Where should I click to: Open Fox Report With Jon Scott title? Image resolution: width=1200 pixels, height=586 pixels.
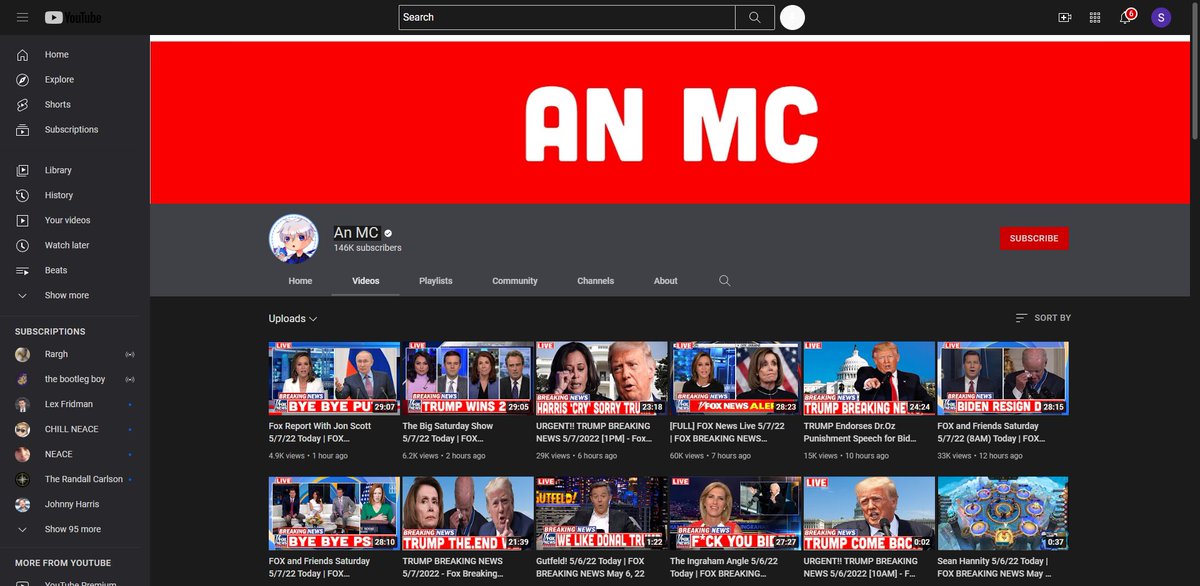coord(320,432)
